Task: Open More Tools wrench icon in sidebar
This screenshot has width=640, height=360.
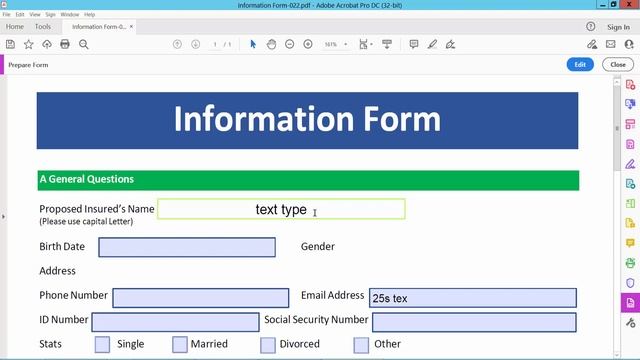Action: pos(630,323)
